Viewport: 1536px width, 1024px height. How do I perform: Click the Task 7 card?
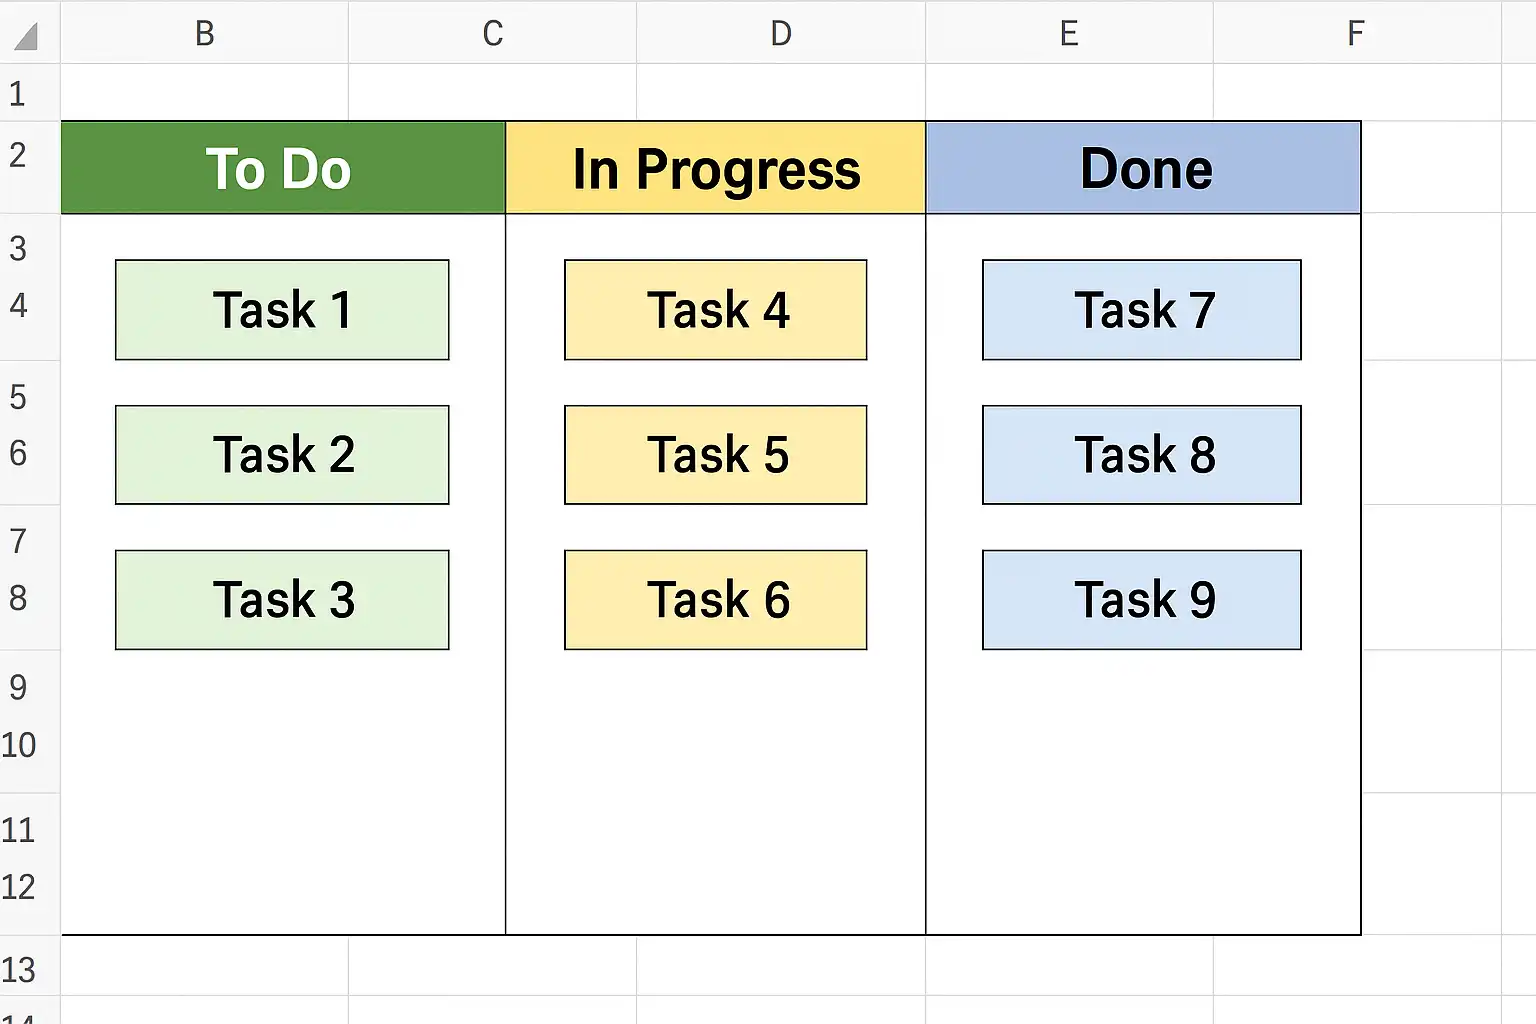click(x=1141, y=310)
